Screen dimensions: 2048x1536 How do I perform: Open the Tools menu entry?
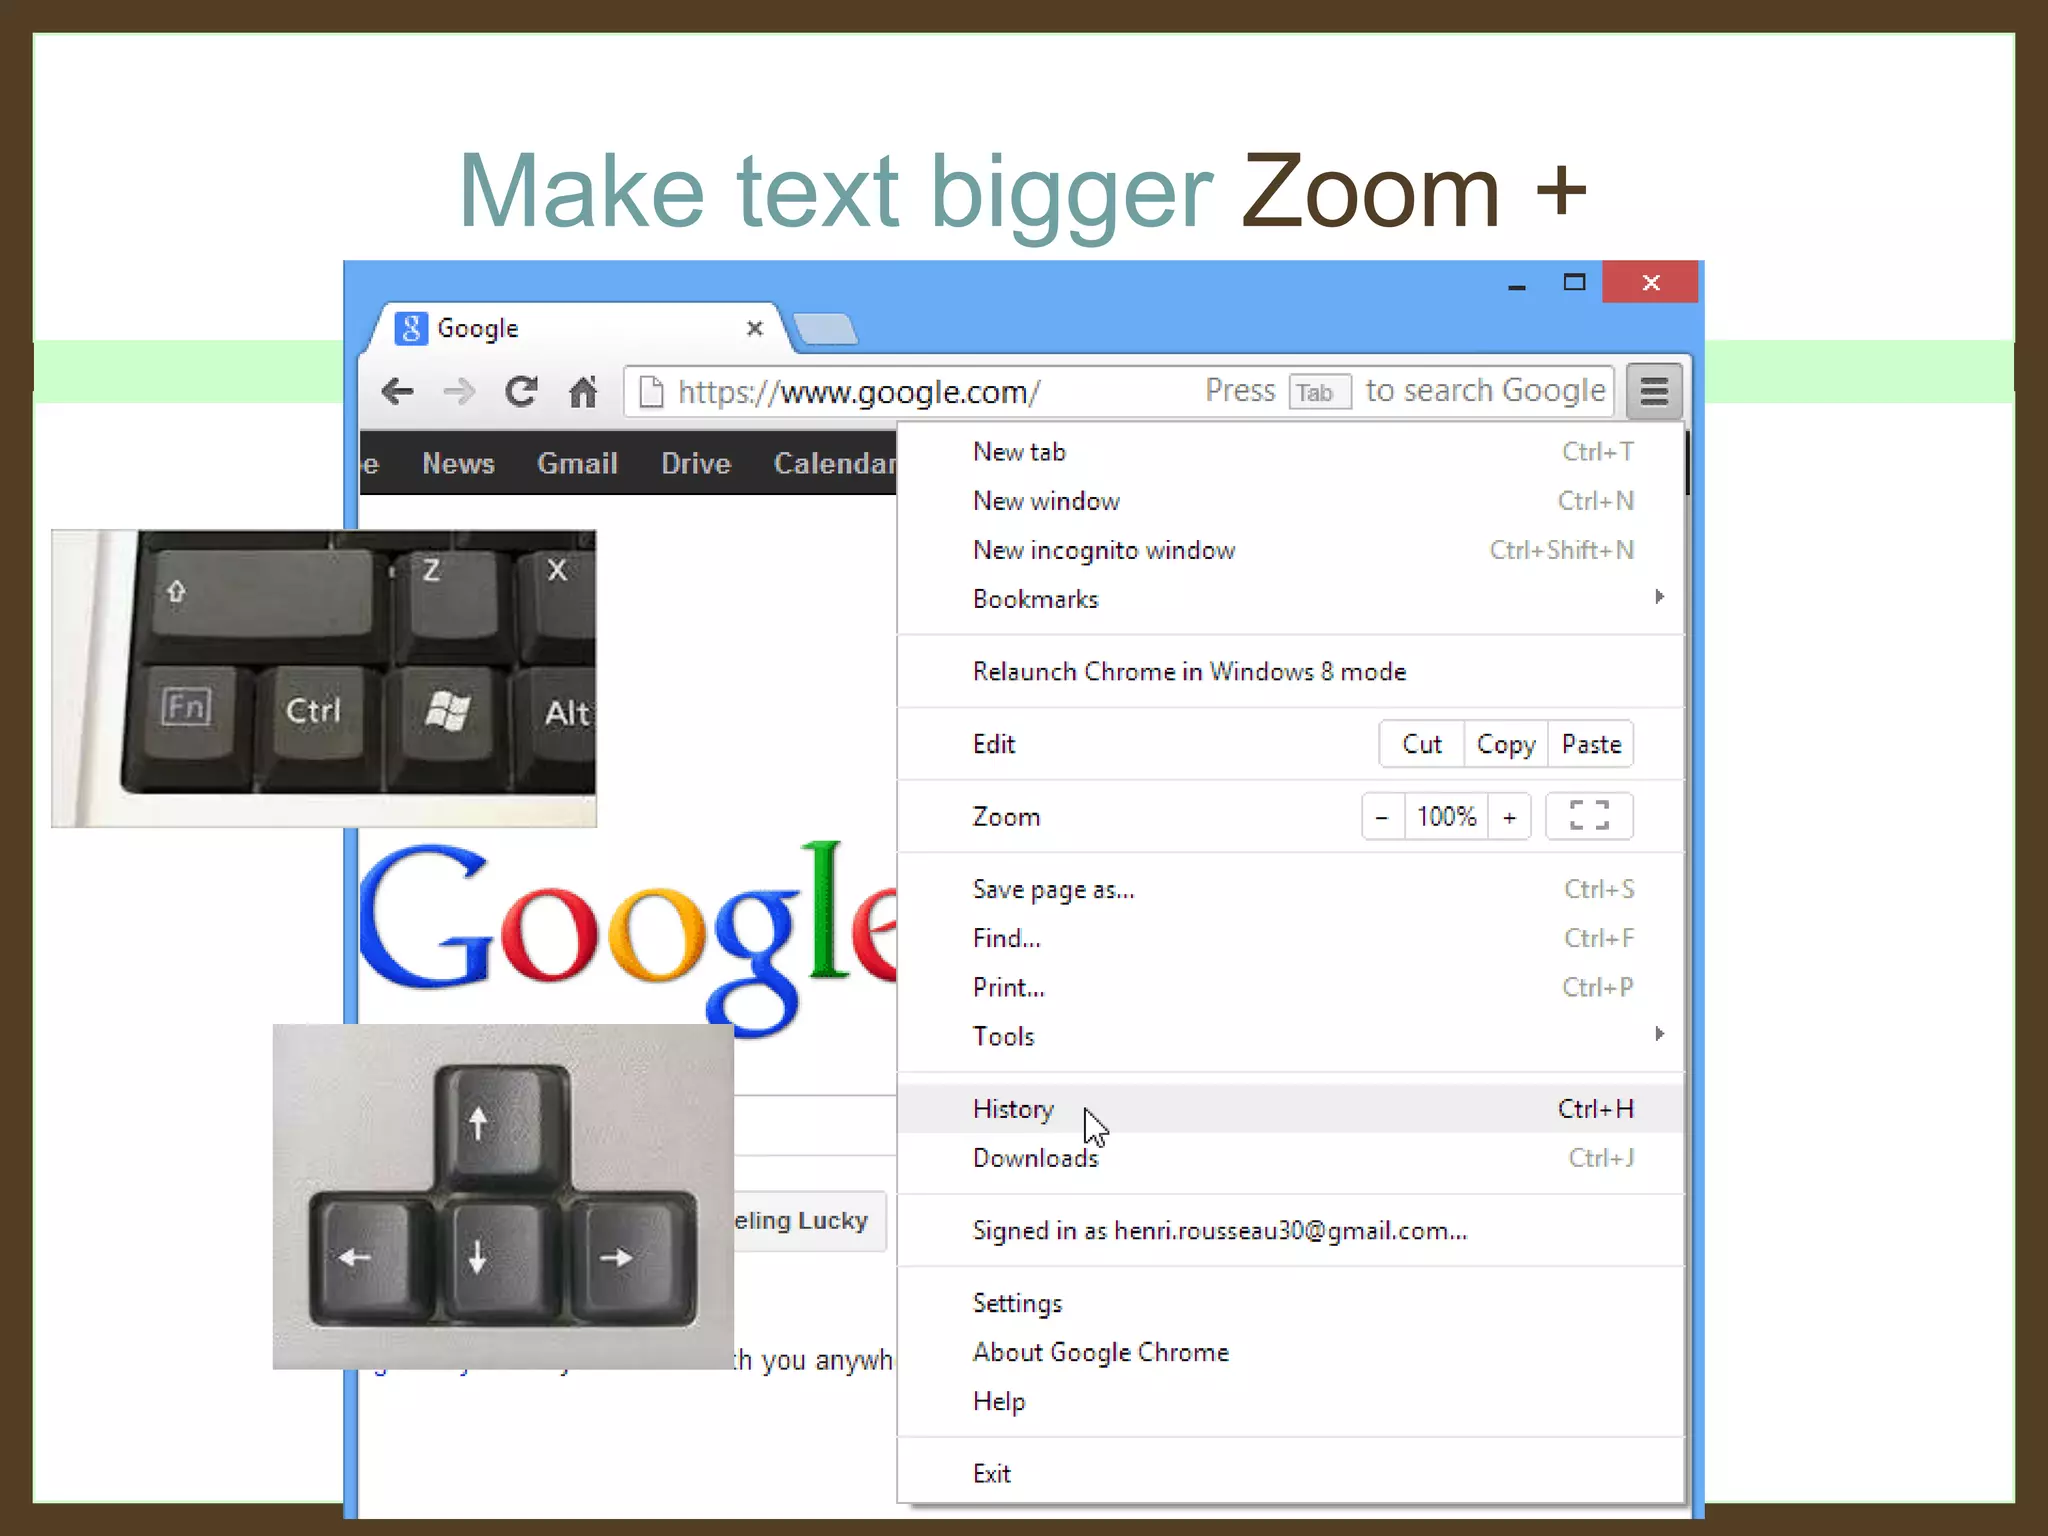coord(1290,1036)
